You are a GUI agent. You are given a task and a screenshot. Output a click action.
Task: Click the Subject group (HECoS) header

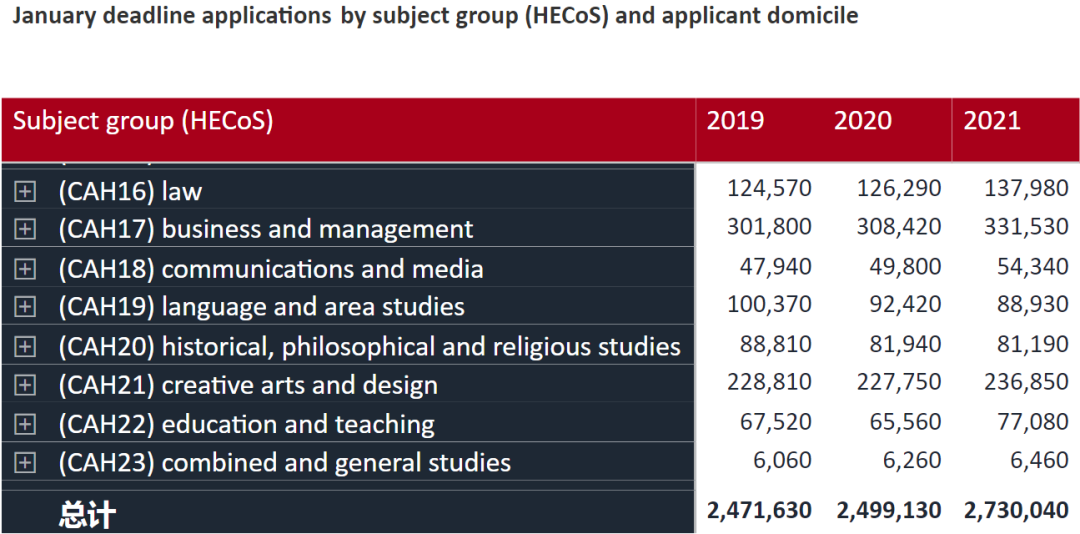coord(143,121)
